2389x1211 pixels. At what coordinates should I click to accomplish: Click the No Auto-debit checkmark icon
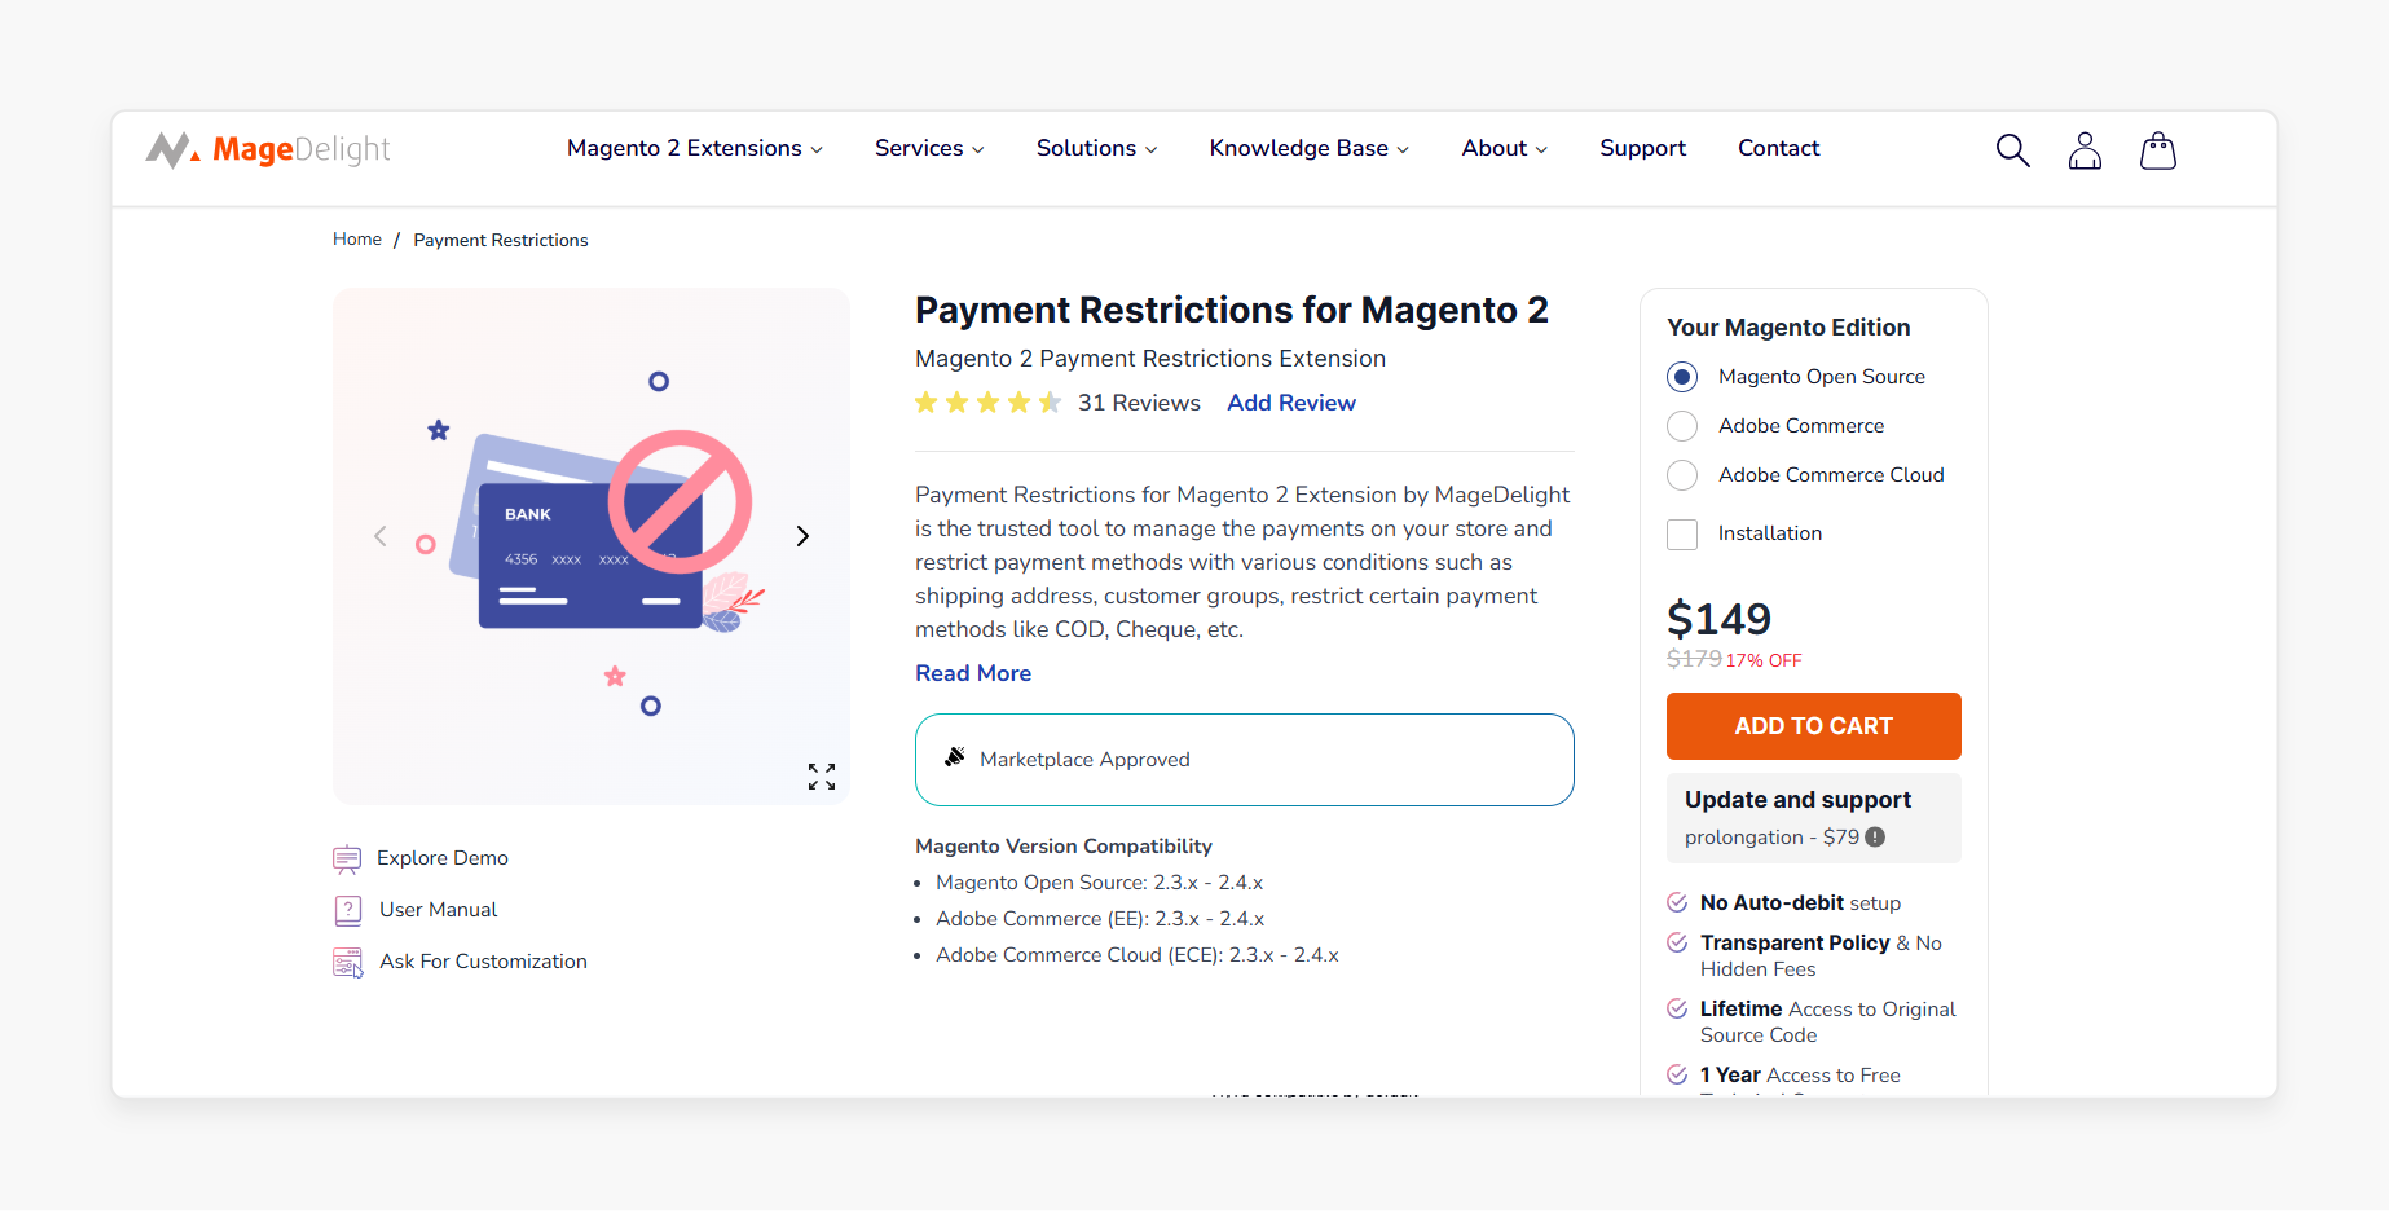[1677, 903]
